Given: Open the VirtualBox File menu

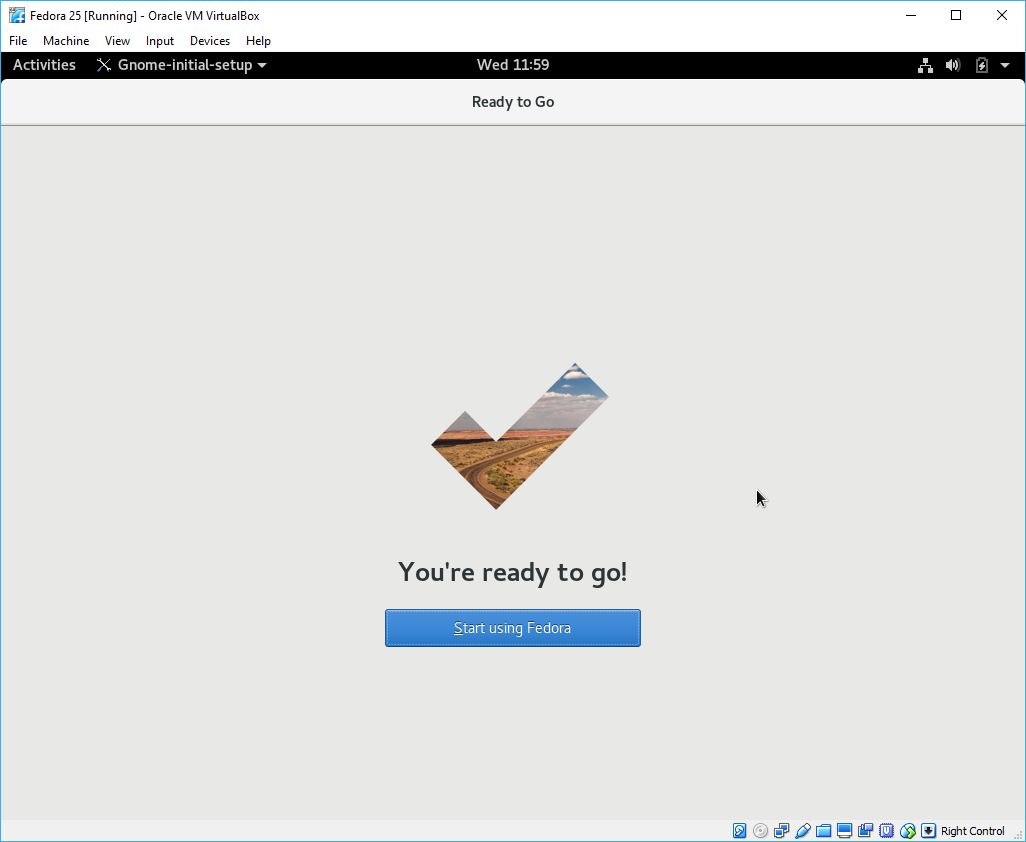Looking at the screenshot, I should point(18,41).
